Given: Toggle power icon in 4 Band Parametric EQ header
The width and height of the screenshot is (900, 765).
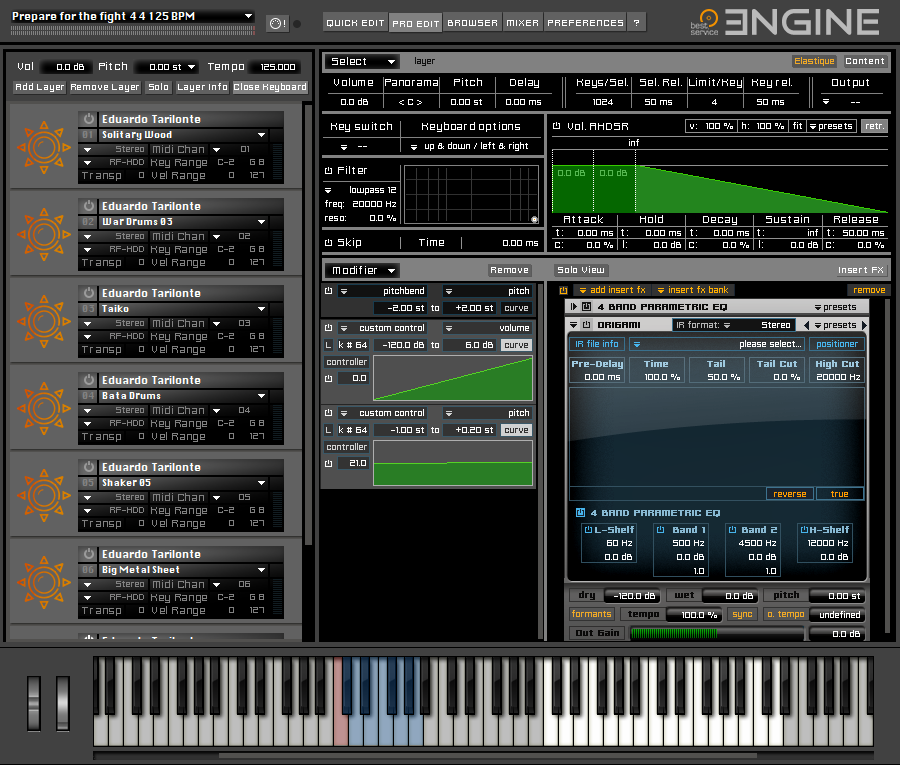Looking at the screenshot, I should click(x=587, y=307).
